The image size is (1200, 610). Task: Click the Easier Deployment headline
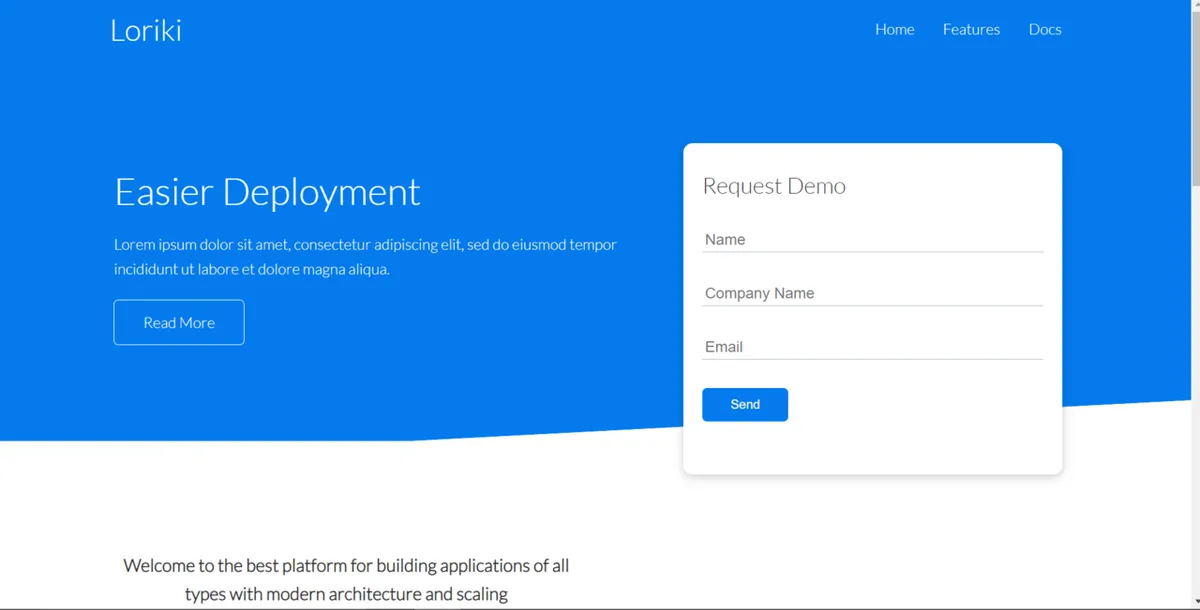coord(266,192)
